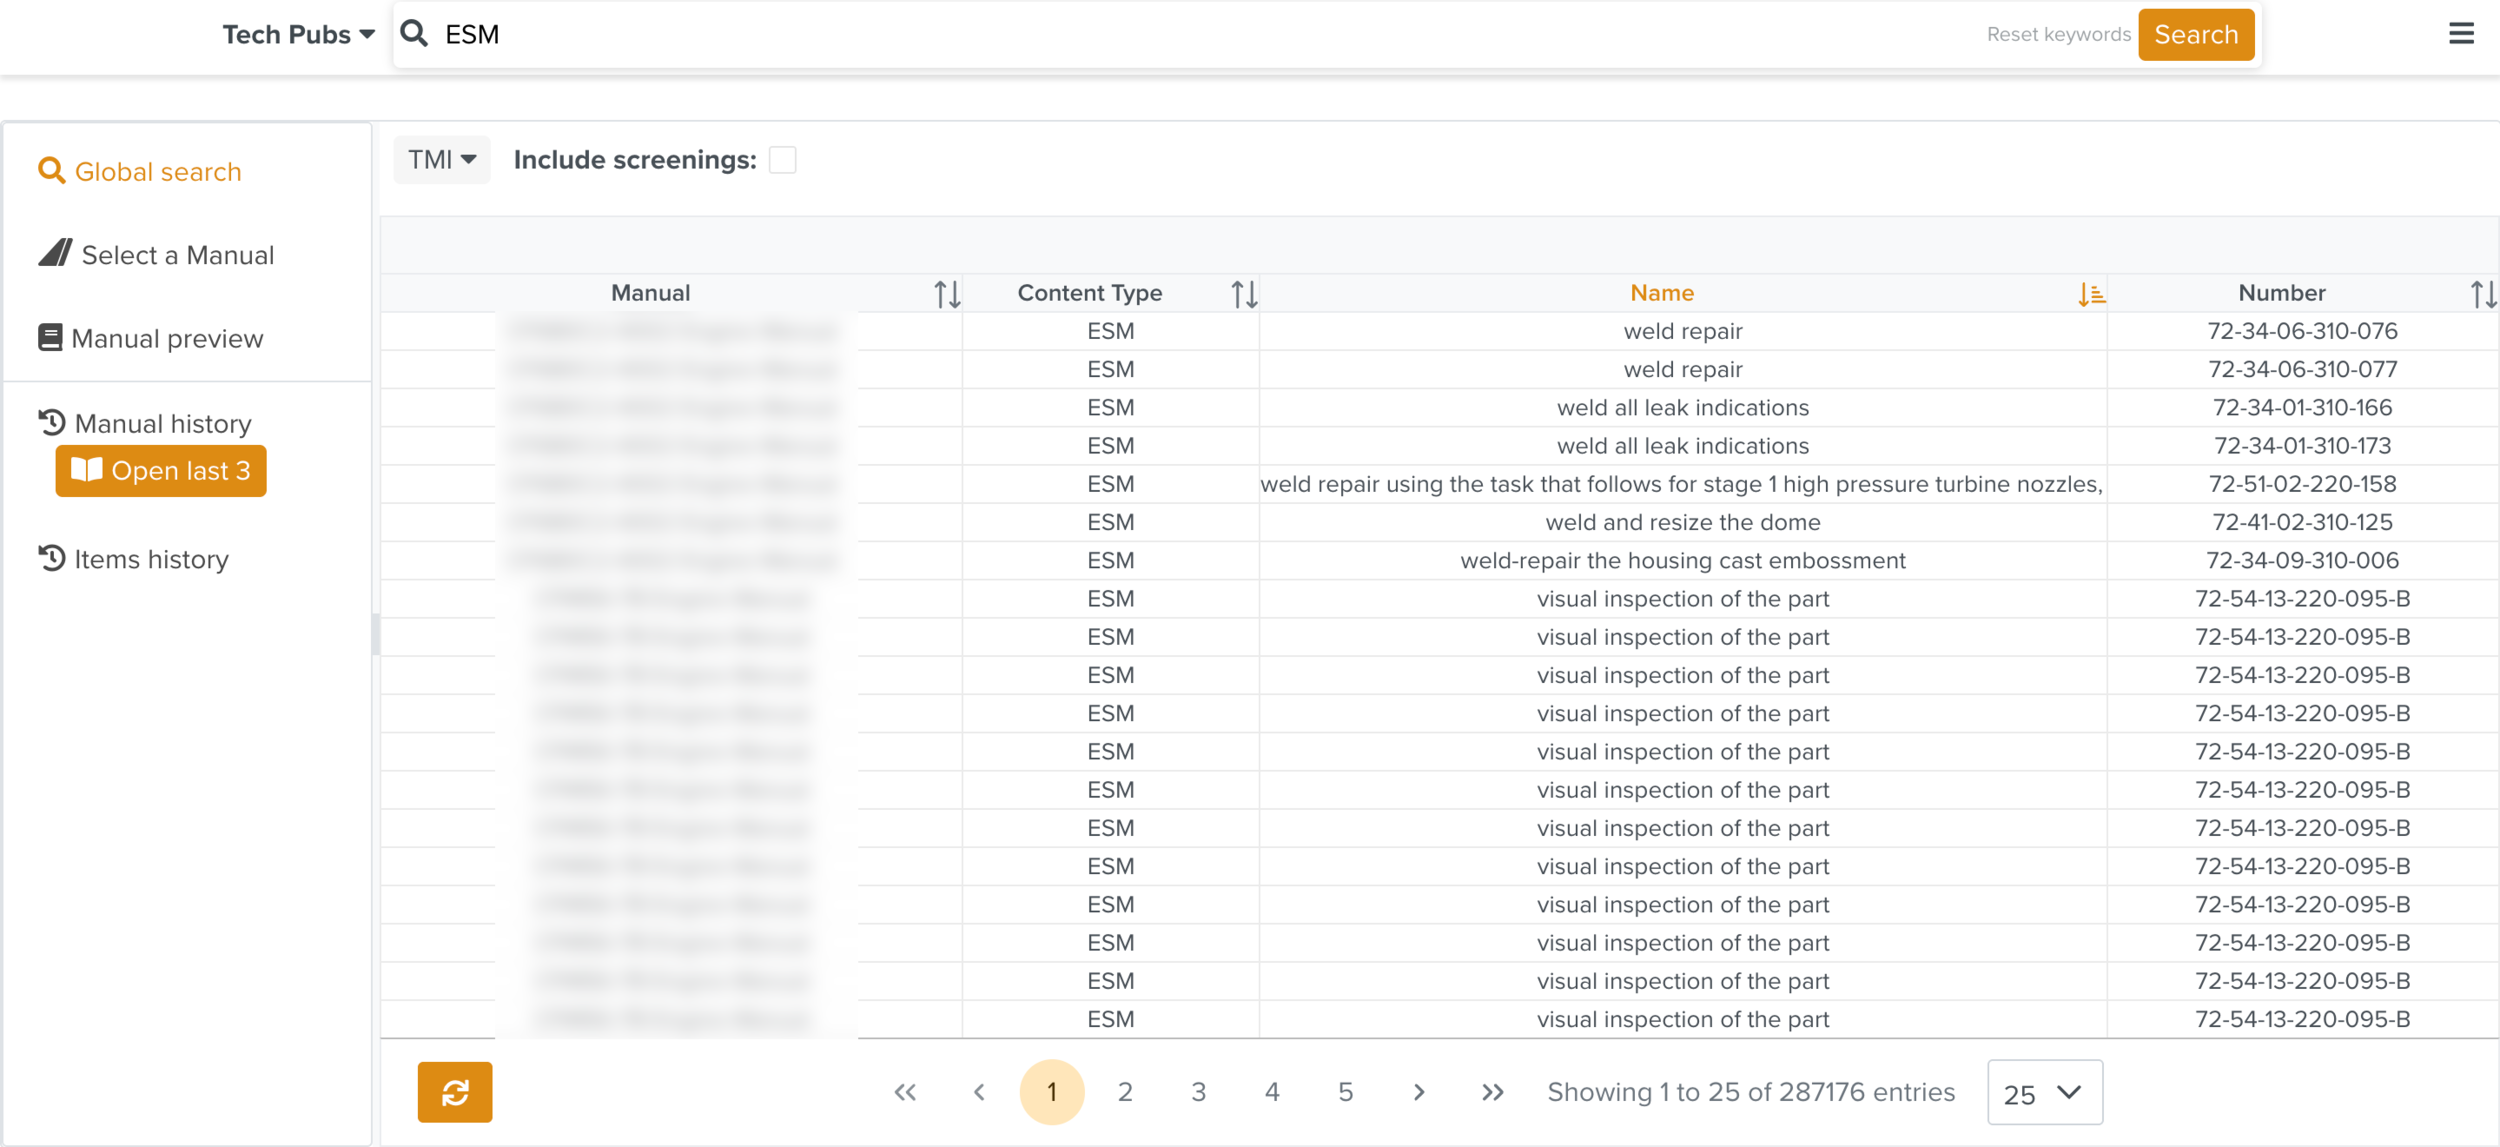Sort by Manual column arrows
This screenshot has height=1147, width=2500.
[947, 294]
